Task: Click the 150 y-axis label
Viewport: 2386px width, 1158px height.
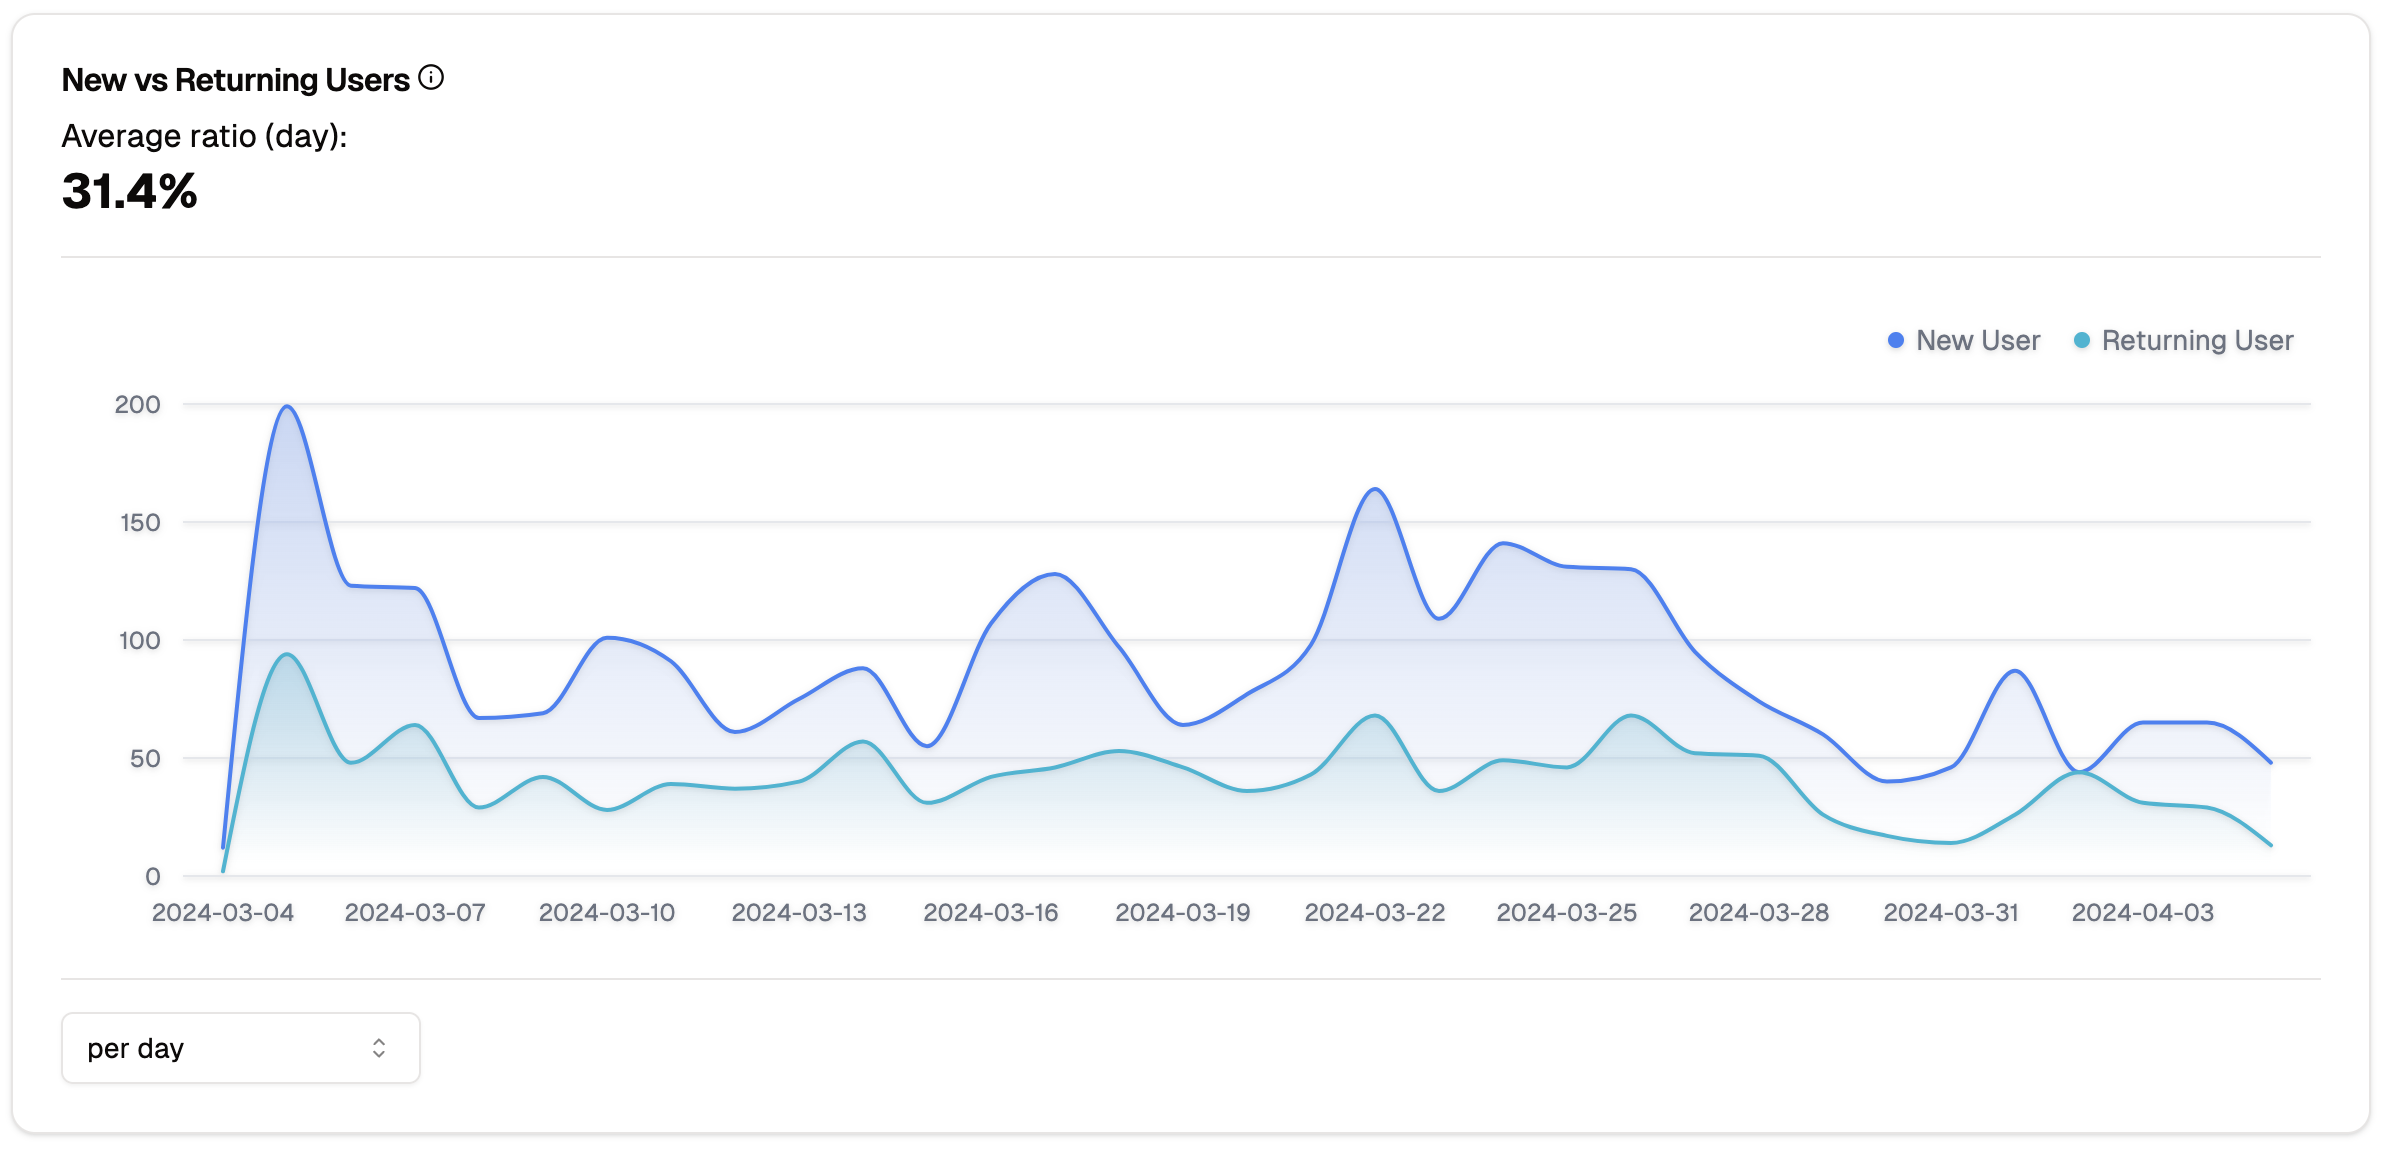Action: (140, 523)
